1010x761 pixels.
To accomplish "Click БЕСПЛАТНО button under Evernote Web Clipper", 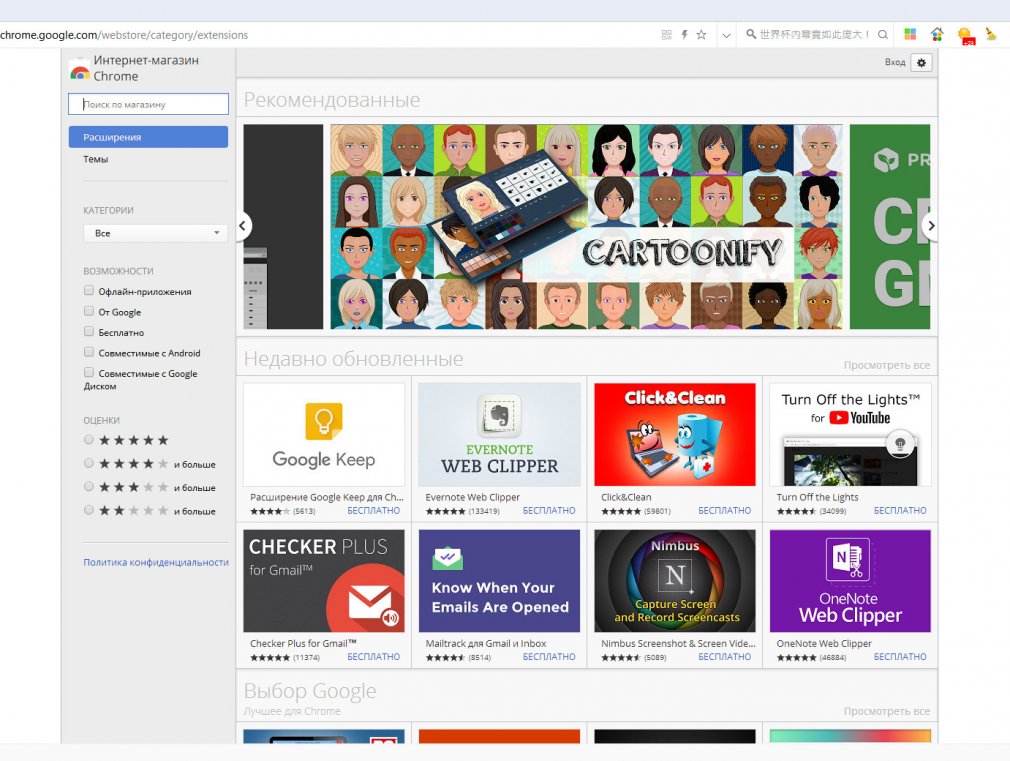I will [549, 510].
